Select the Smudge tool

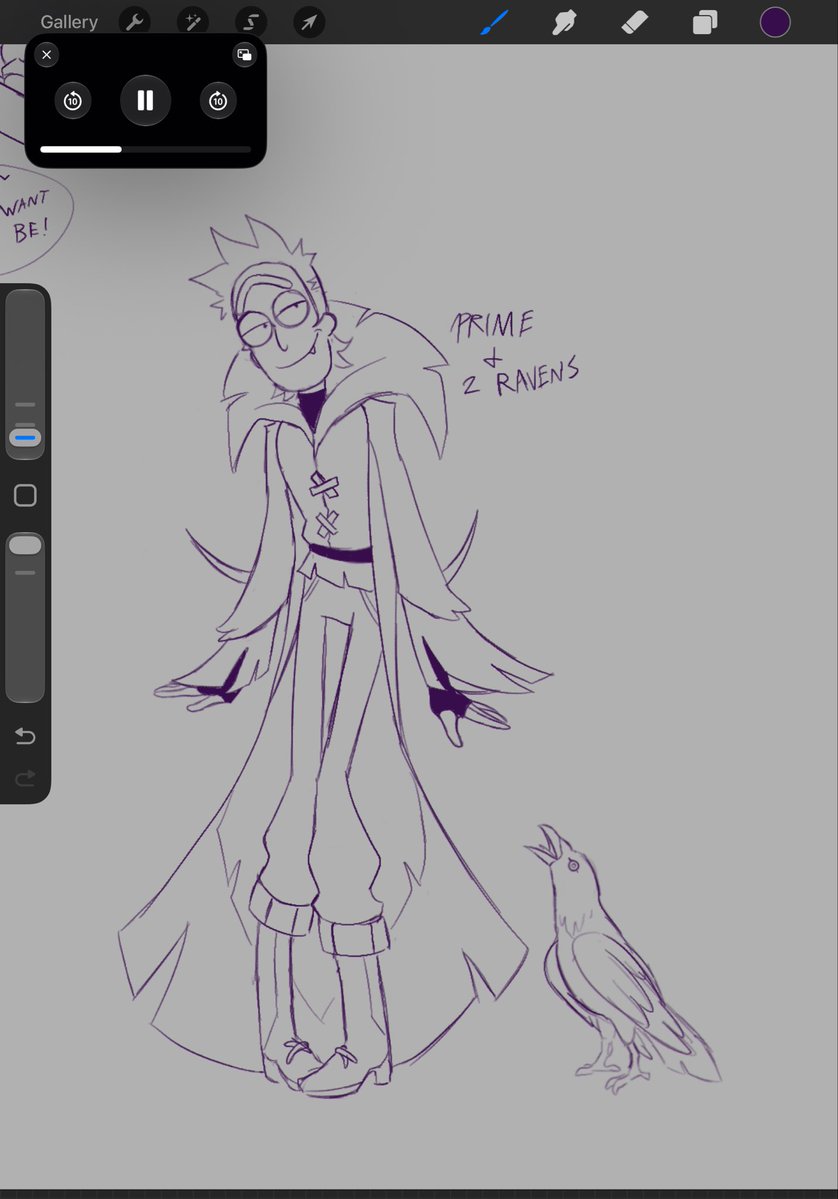click(x=564, y=22)
